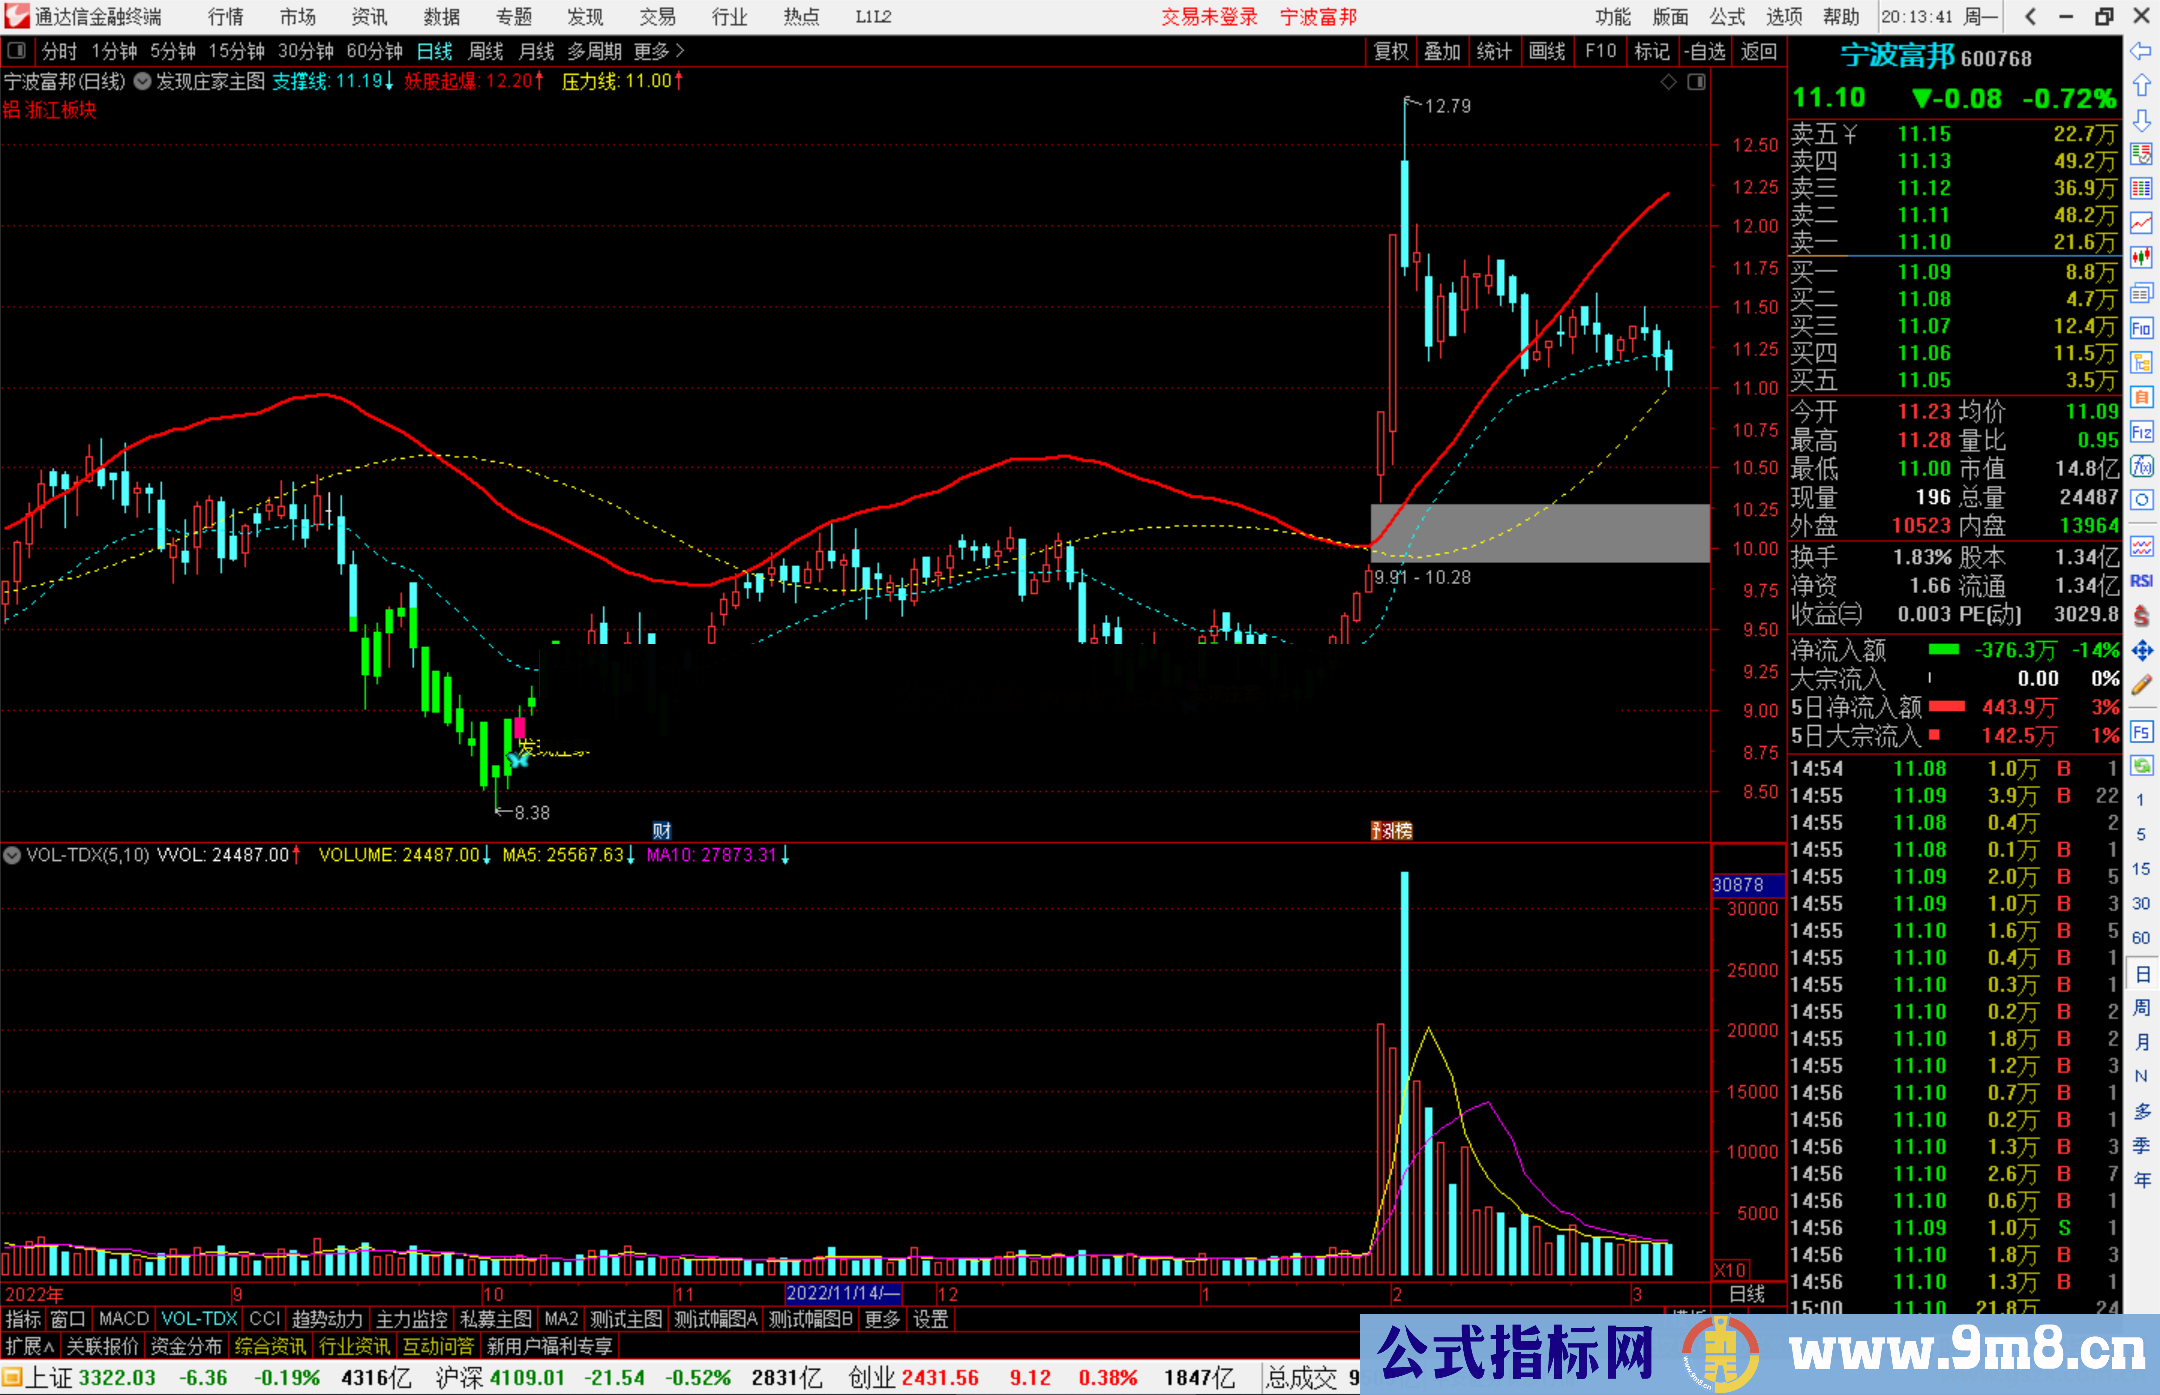Click the pencil drawing tool icon
This screenshot has height=1395, width=2160.
(x=2141, y=686)
